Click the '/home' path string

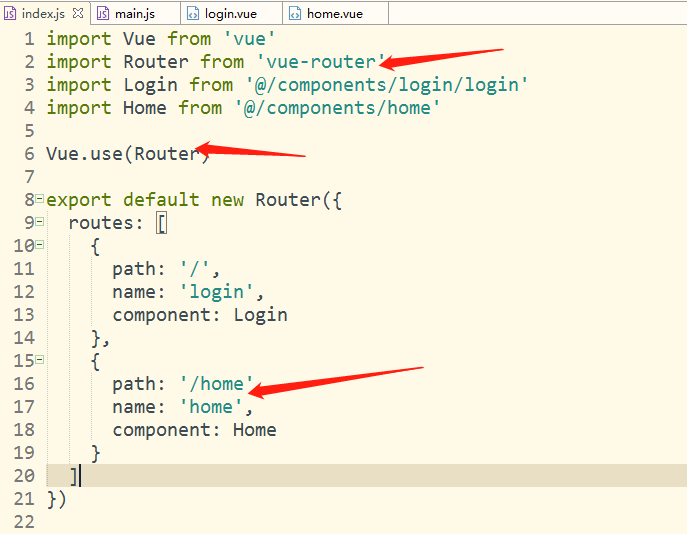[x=217, y=384]
